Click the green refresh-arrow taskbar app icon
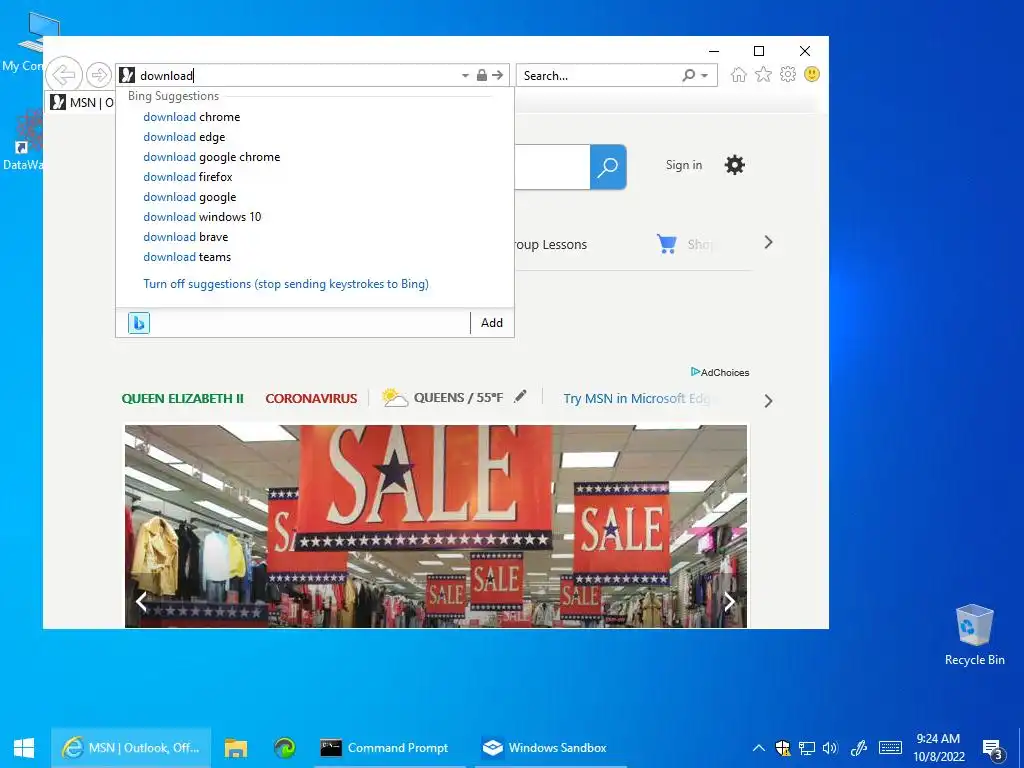1024x768 pixels. click(x=285, y=748)
